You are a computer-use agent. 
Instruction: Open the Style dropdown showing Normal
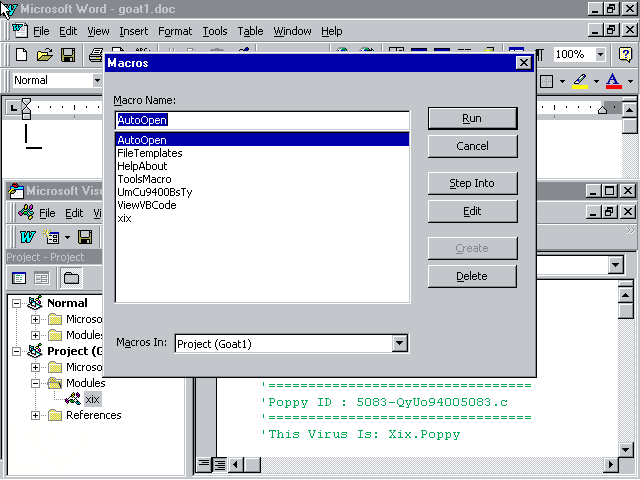tap(97, 80)
